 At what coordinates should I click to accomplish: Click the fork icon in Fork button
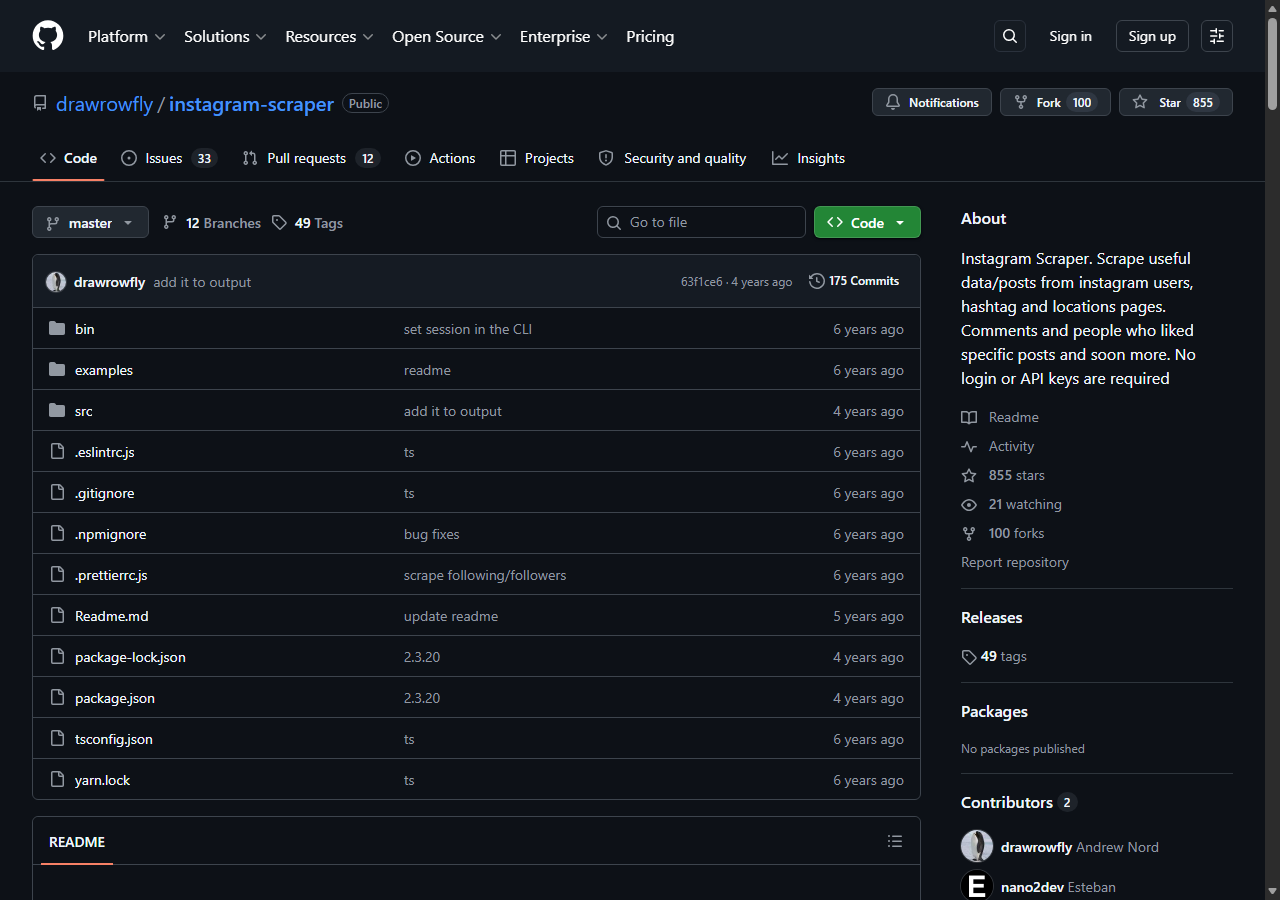pos(1021,102)
